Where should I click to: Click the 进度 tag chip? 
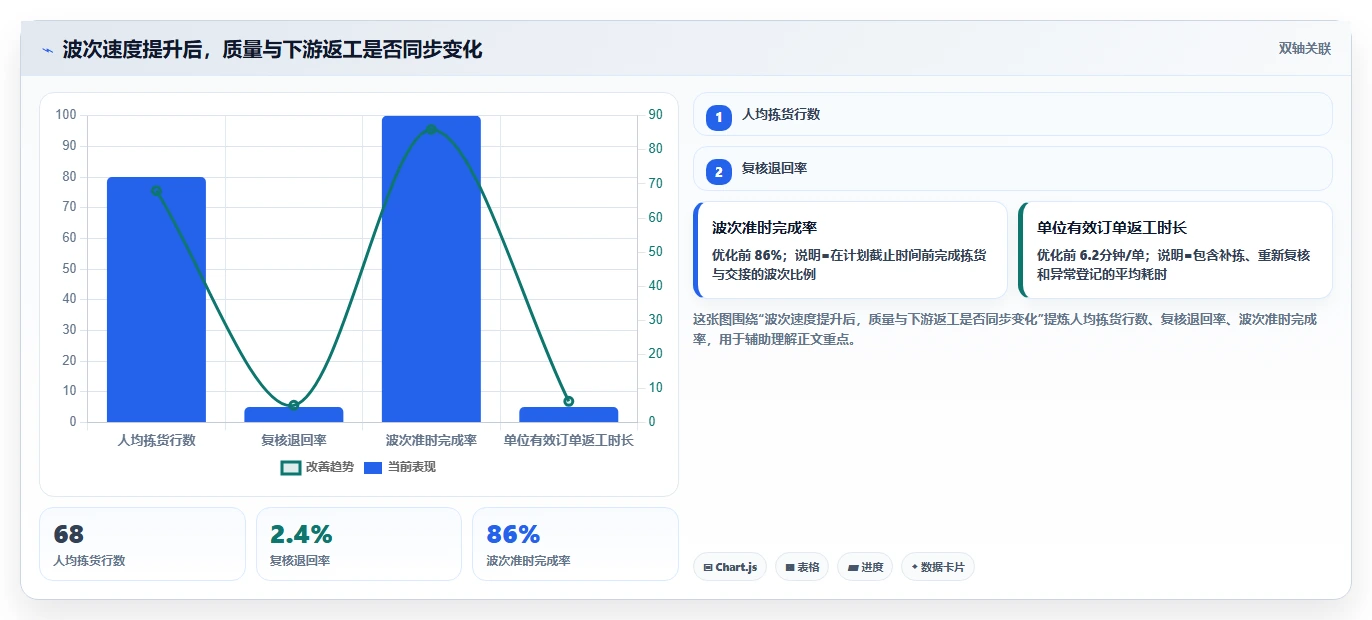click(x=865, y=567)
